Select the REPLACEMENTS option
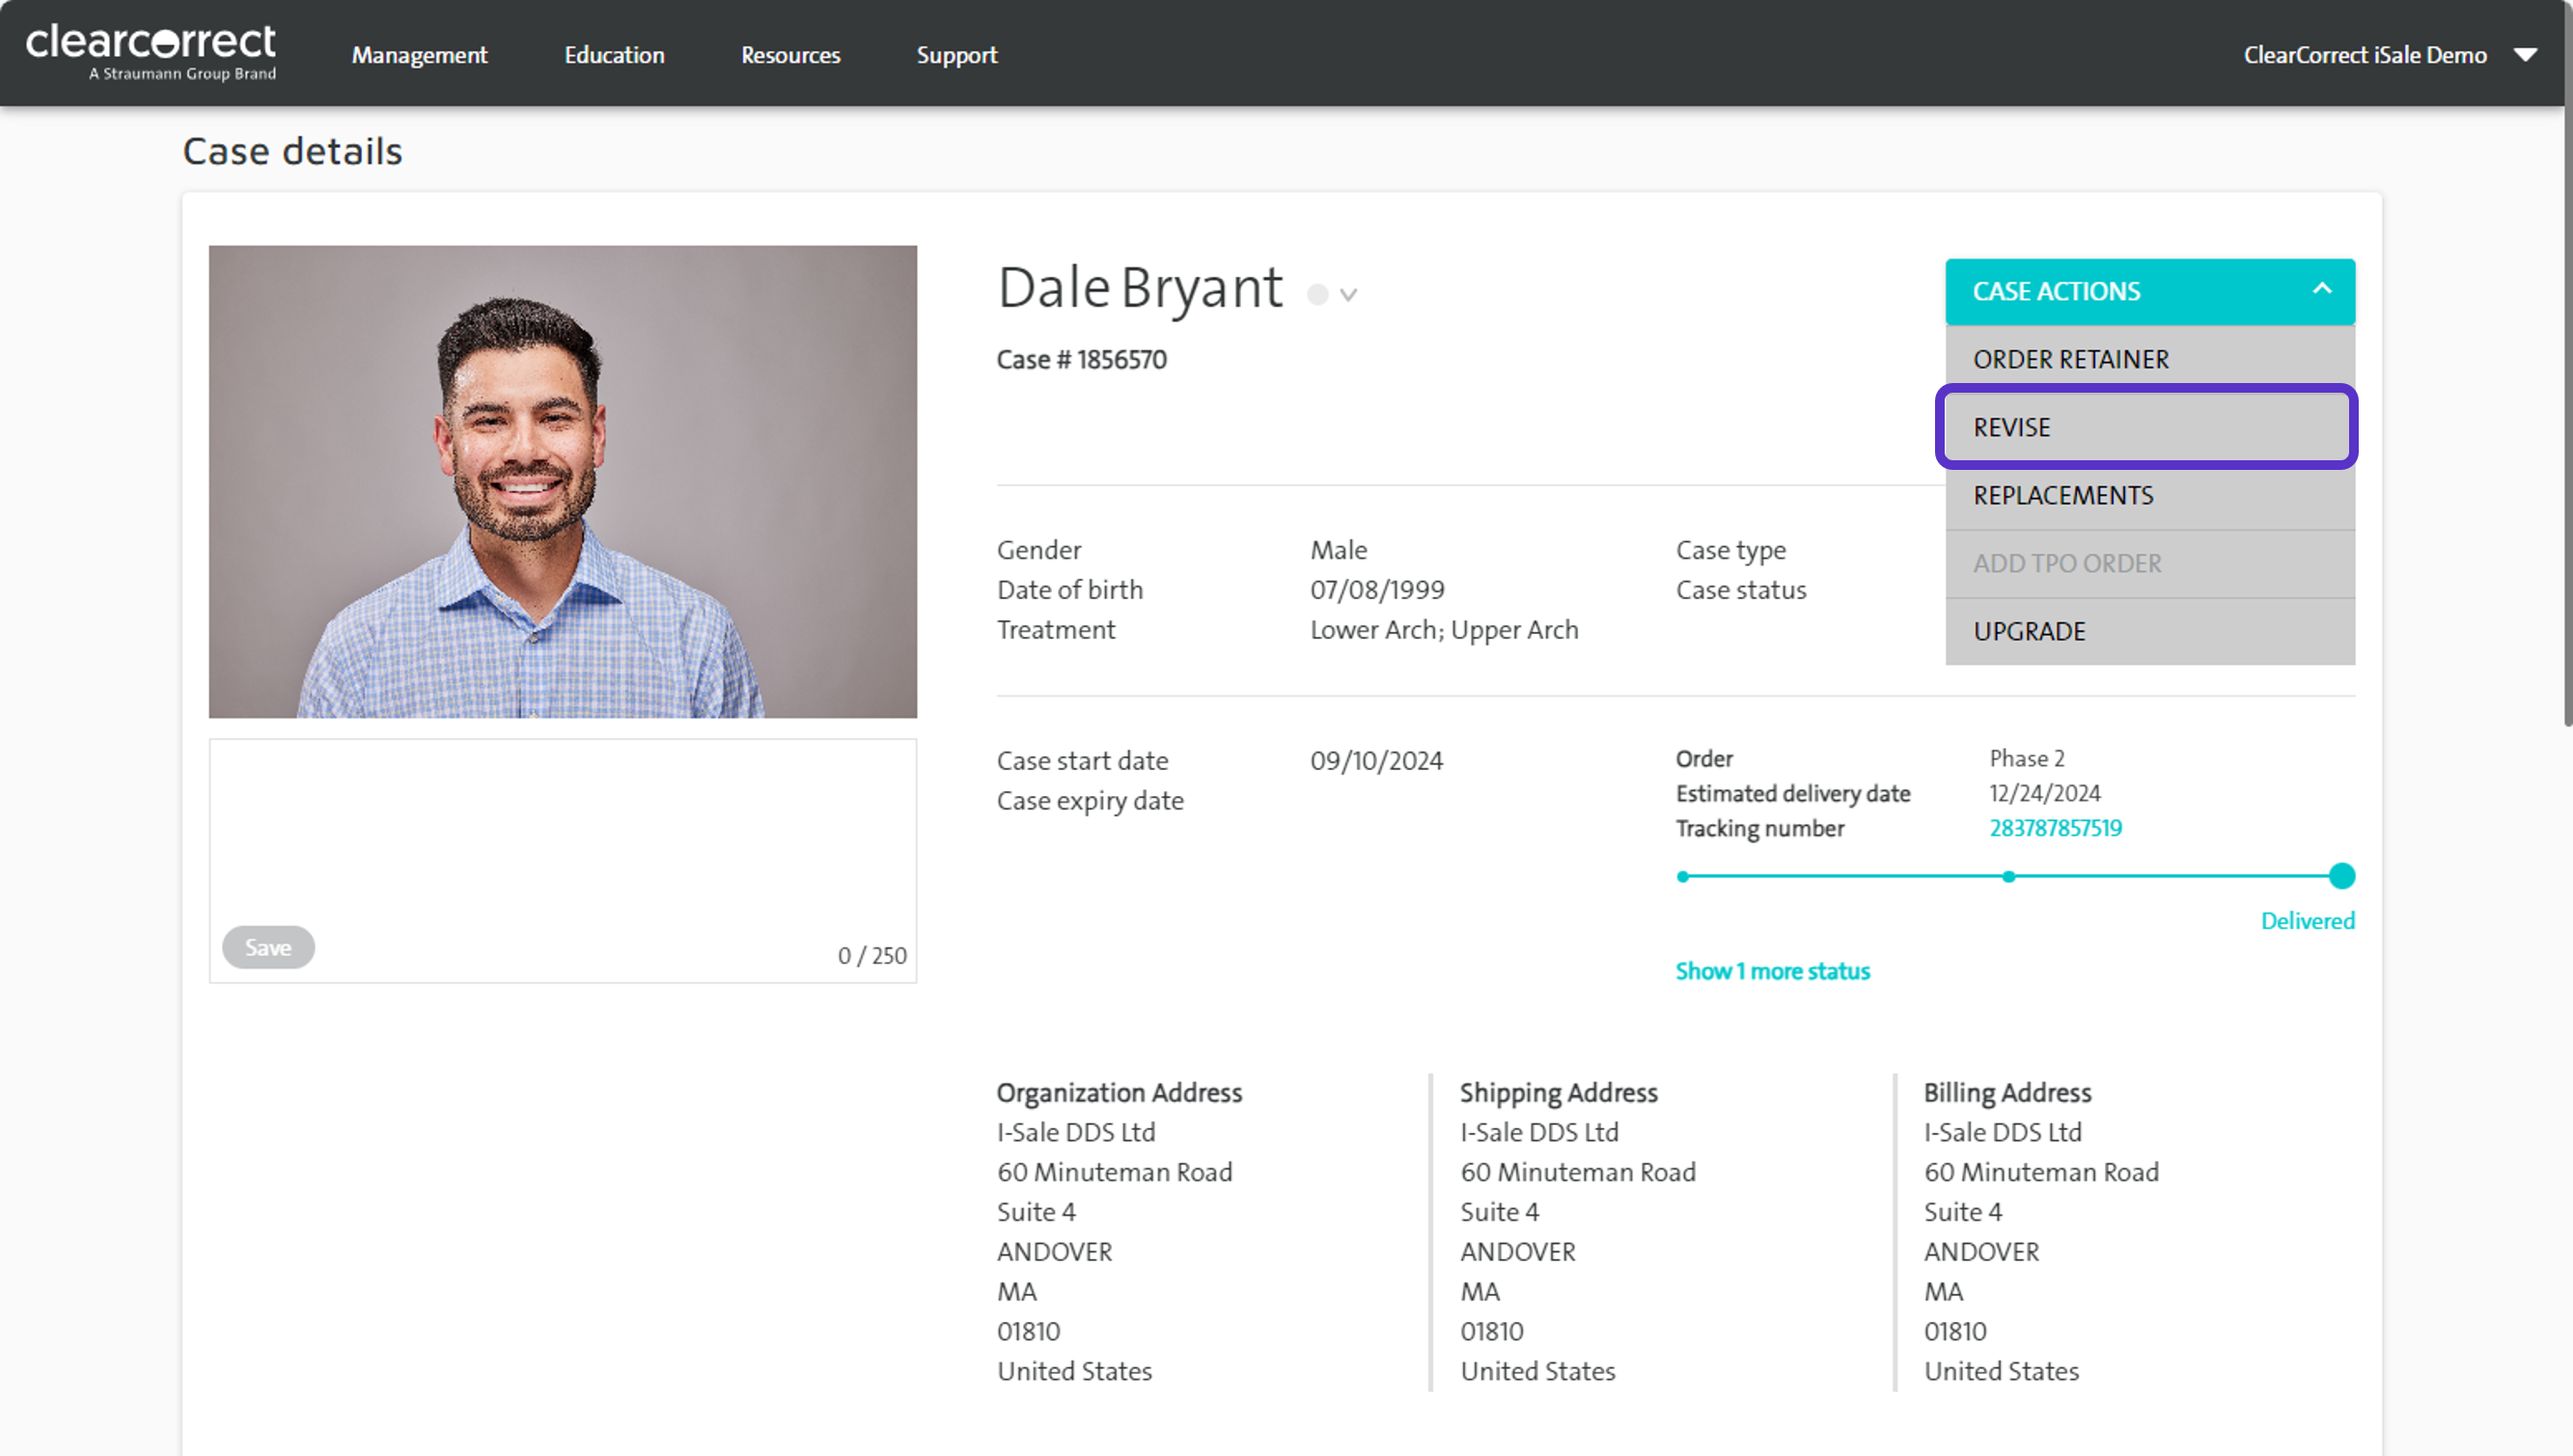The height and width of the screenshot is (1456, 2573). [x=2062, y=495]
